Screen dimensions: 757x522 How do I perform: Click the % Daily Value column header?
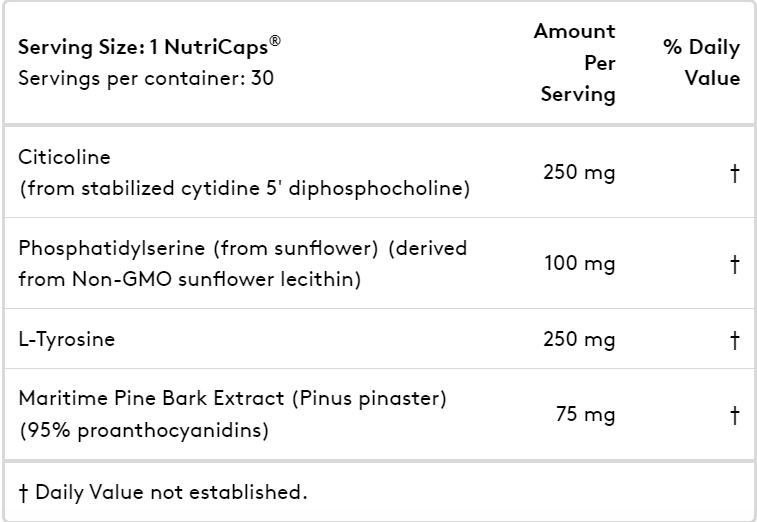tap(701, 63)
